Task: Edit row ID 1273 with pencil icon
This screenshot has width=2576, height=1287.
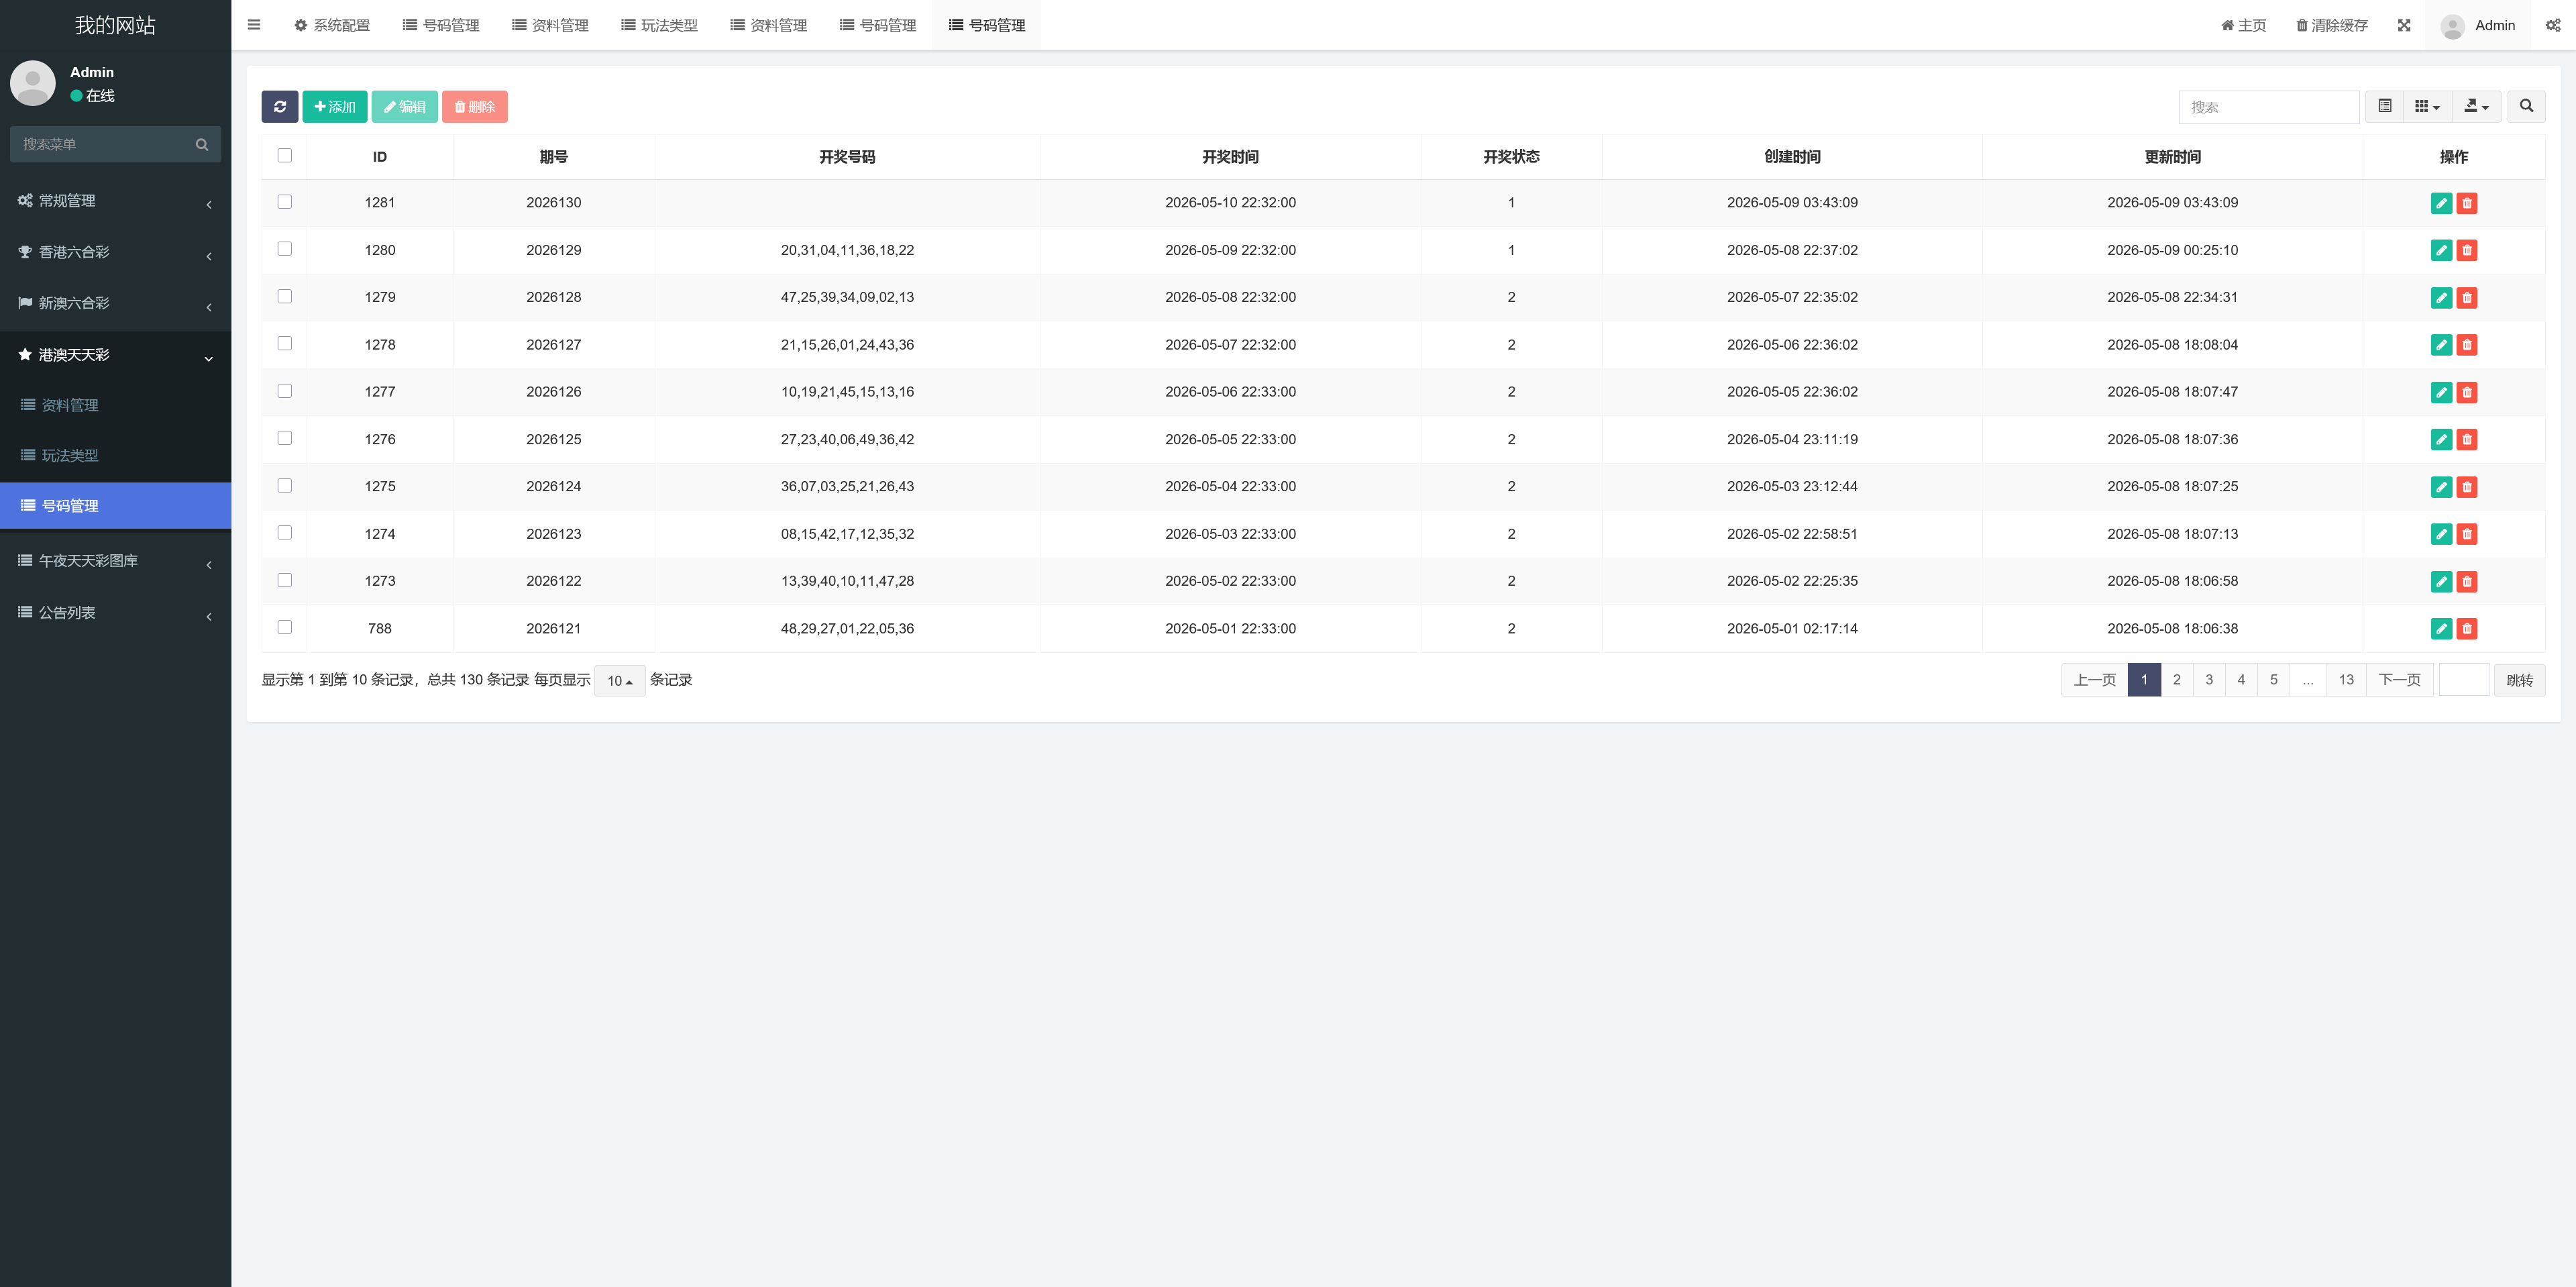Action: point(2441,581)
